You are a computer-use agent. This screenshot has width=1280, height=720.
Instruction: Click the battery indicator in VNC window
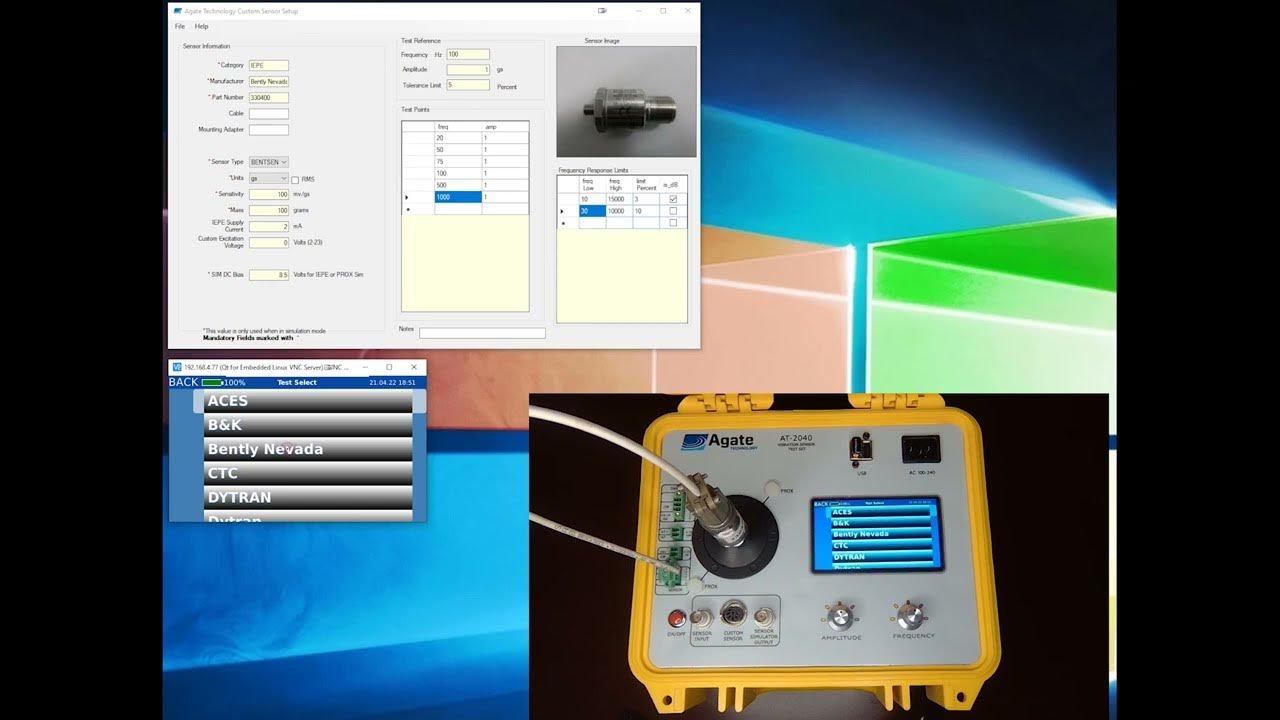click(212, 383)
